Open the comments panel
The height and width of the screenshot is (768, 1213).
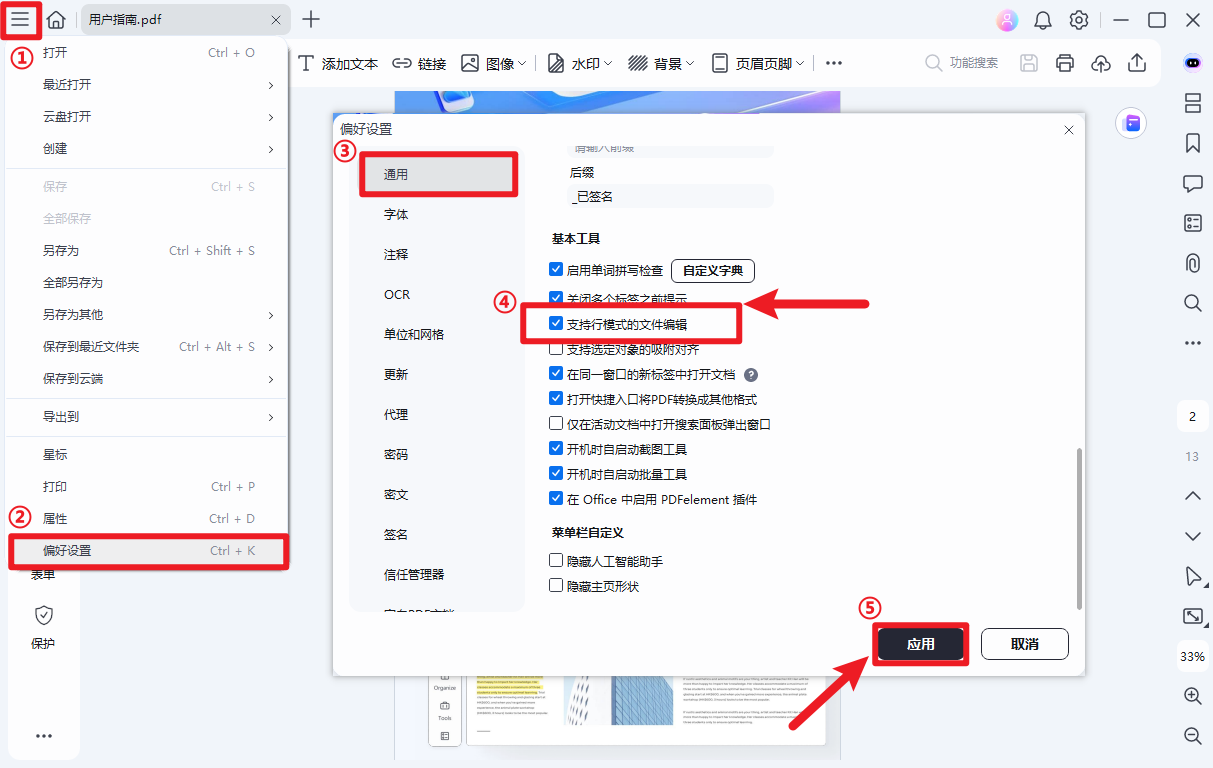(1192, 183)
